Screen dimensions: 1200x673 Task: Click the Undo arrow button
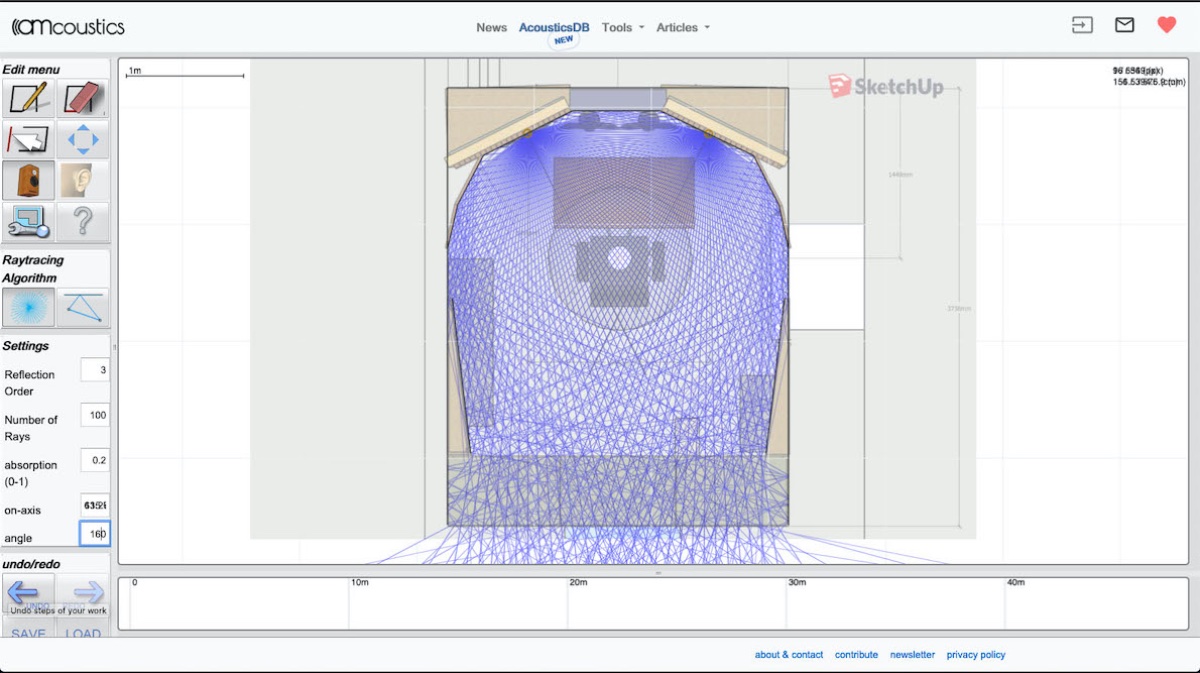[28, 592]
